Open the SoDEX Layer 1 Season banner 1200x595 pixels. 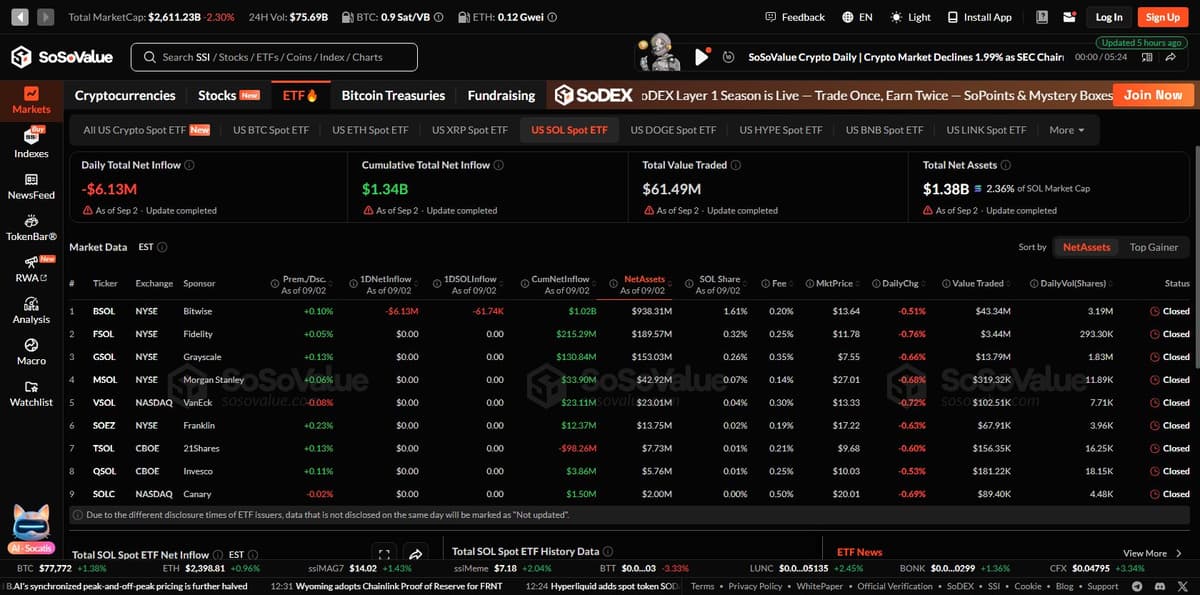pos(875,95)
